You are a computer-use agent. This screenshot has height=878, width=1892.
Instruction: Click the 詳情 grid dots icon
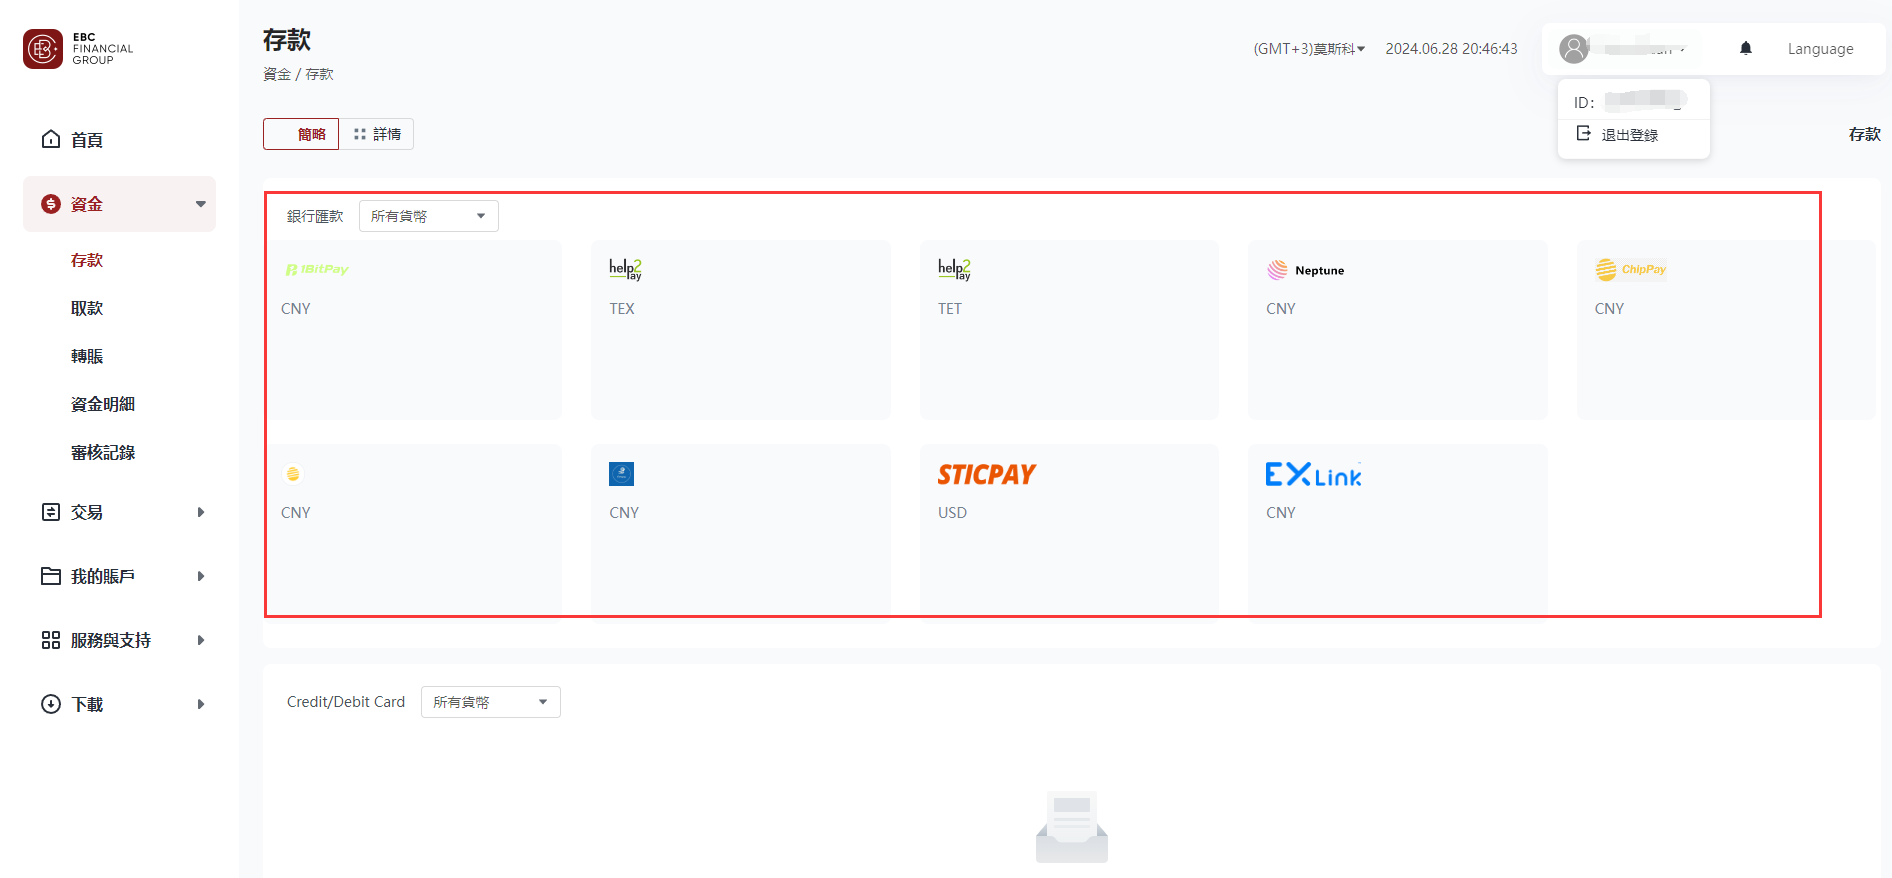click(360, 134)
